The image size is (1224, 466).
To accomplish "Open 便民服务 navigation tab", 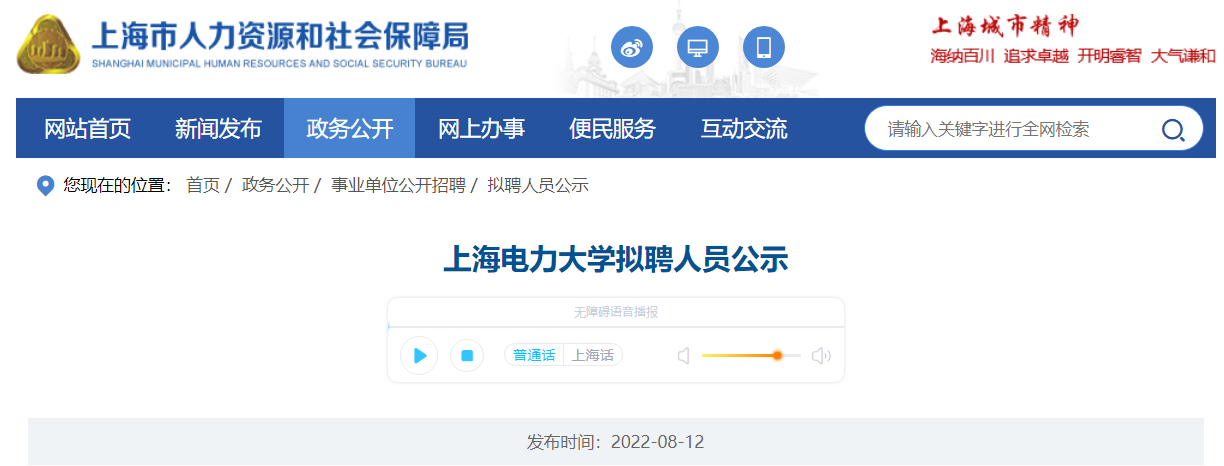I will [612, 128].
